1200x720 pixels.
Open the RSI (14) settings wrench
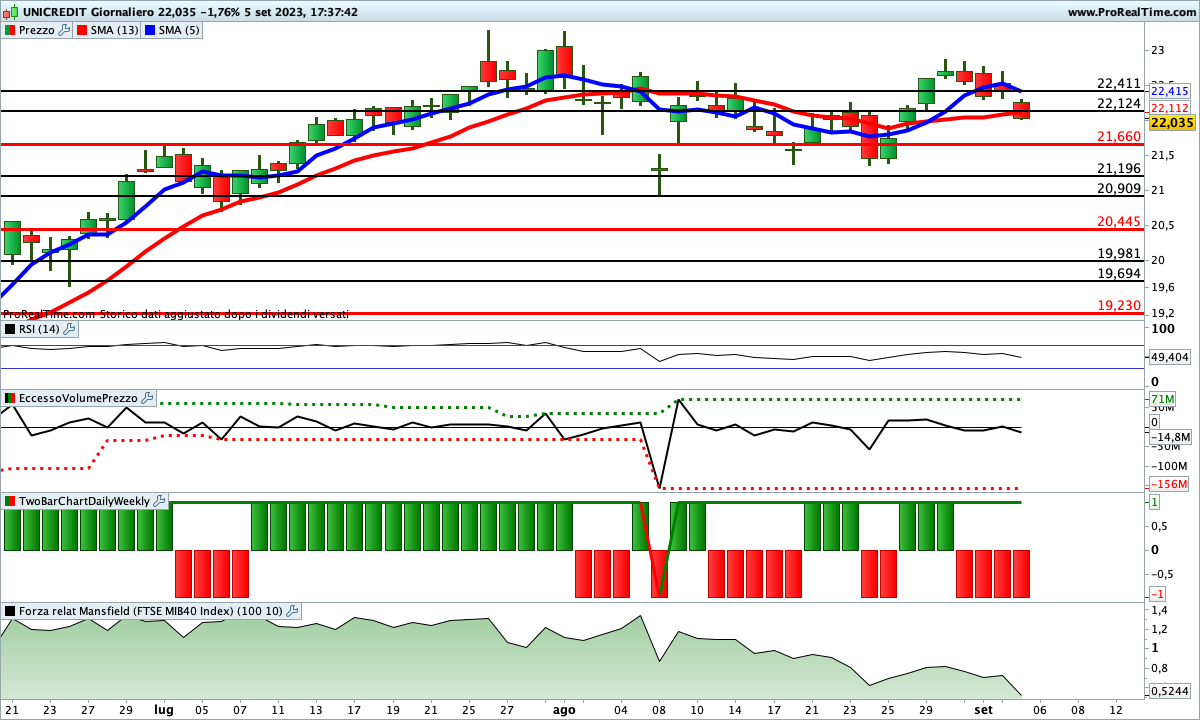[x=69, y=328]
